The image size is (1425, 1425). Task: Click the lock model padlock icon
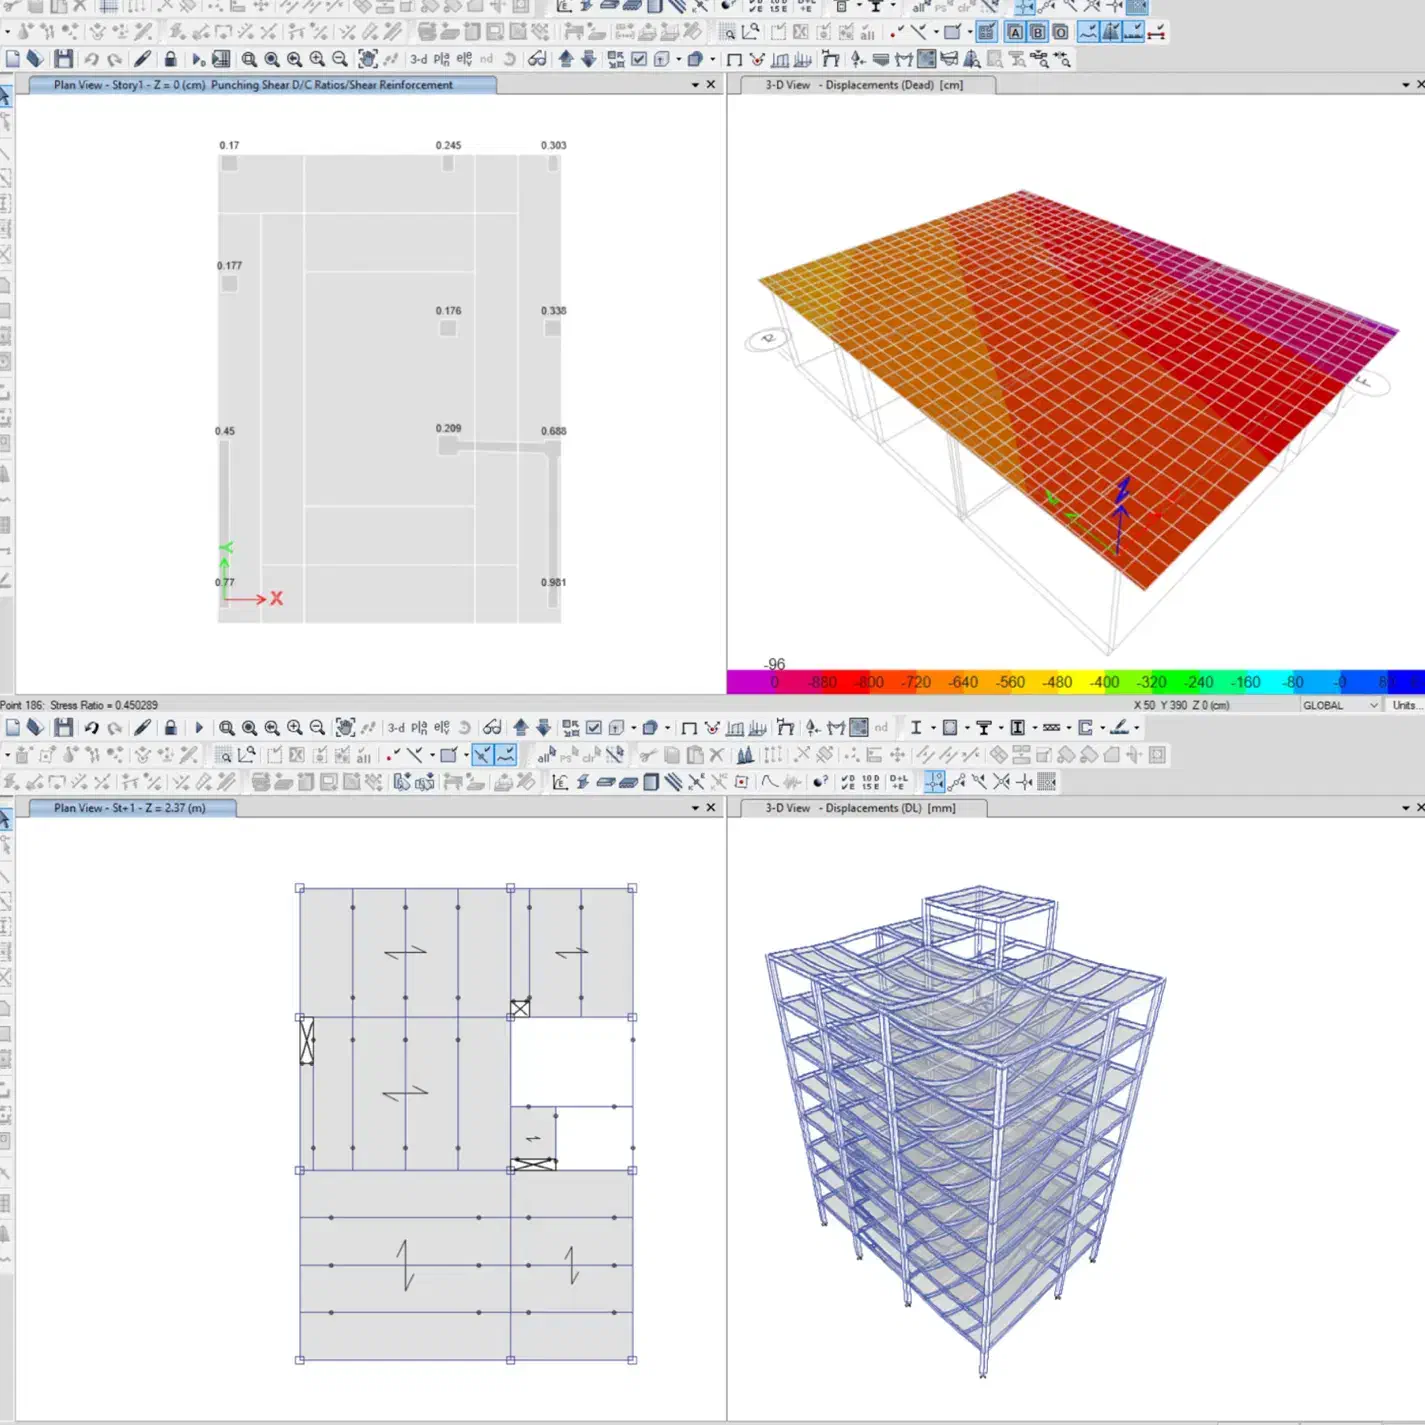coord(170,59)
